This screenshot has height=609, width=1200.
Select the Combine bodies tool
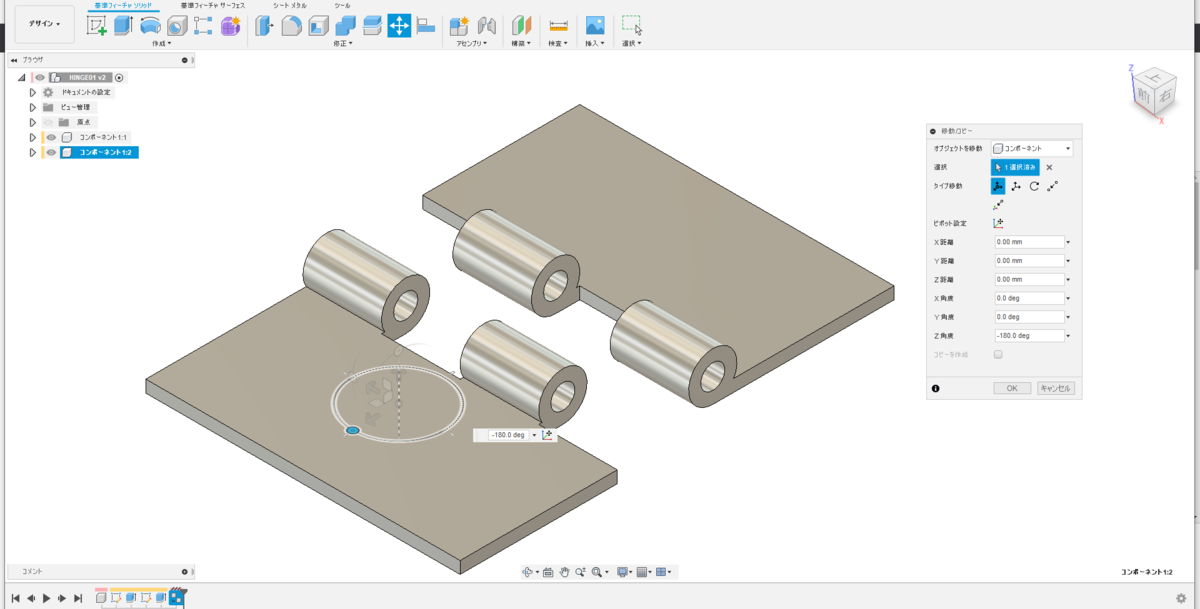(x=346, y=26)
